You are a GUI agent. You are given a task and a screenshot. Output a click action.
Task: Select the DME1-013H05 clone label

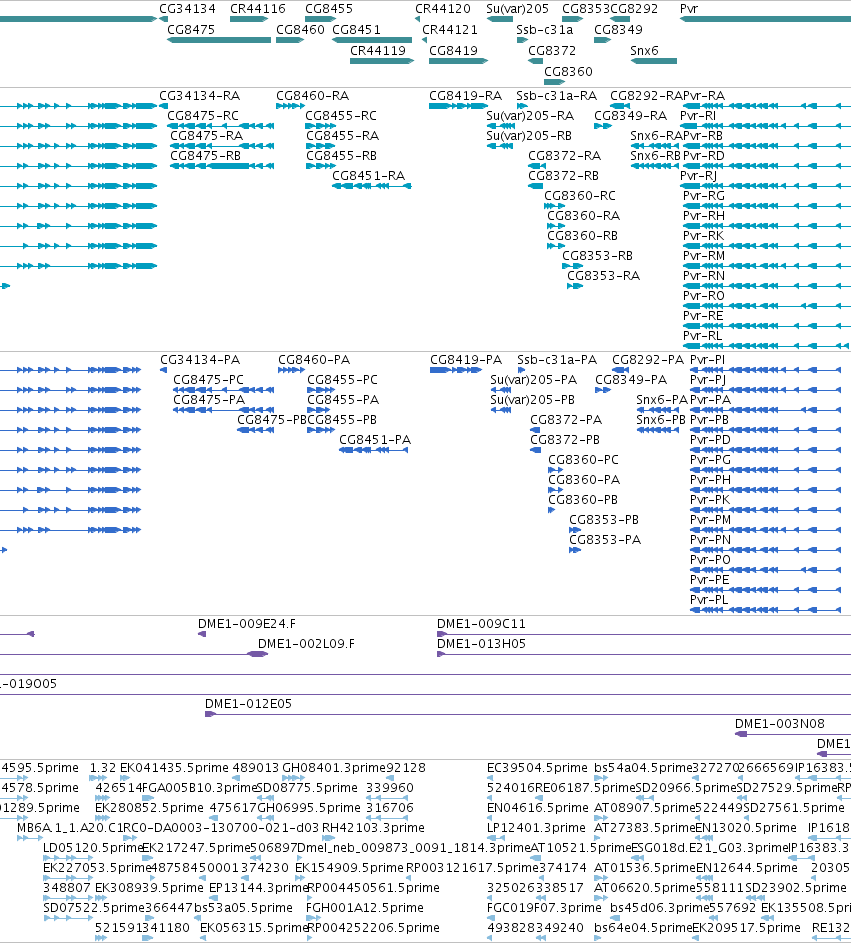[481, 644]
